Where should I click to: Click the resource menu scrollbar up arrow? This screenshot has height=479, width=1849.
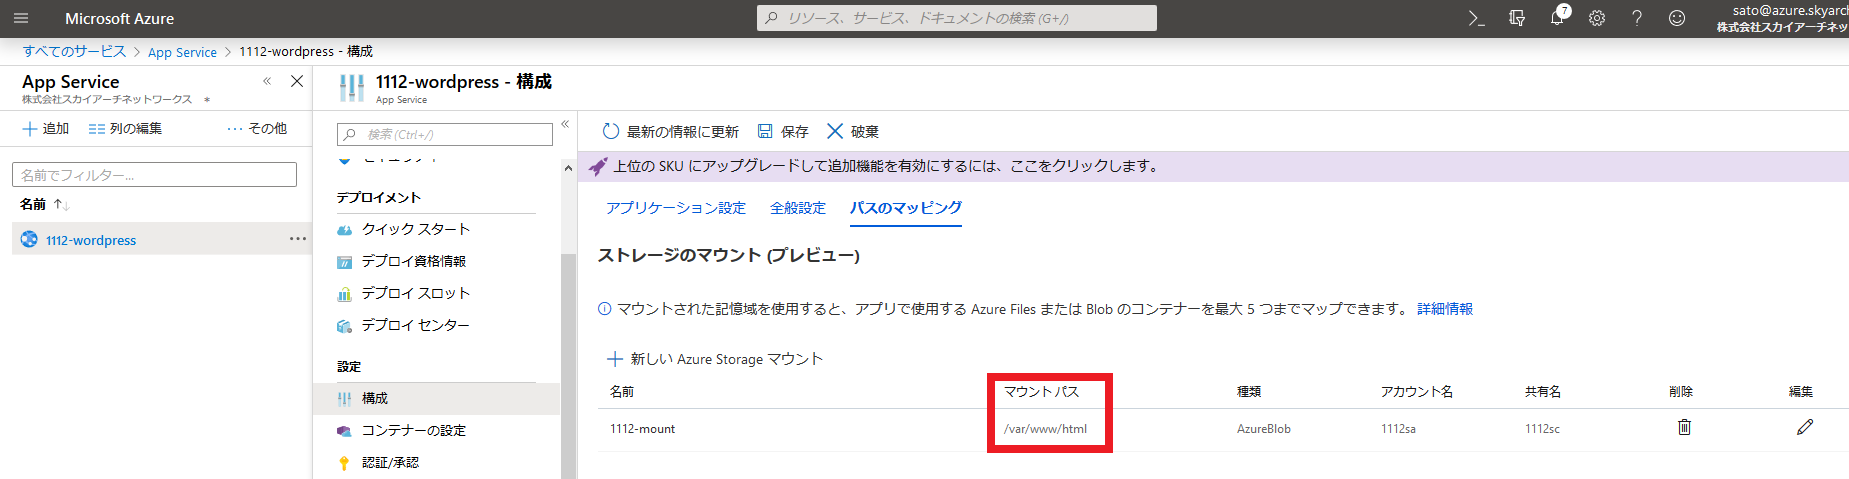click(x=568, y=168)
